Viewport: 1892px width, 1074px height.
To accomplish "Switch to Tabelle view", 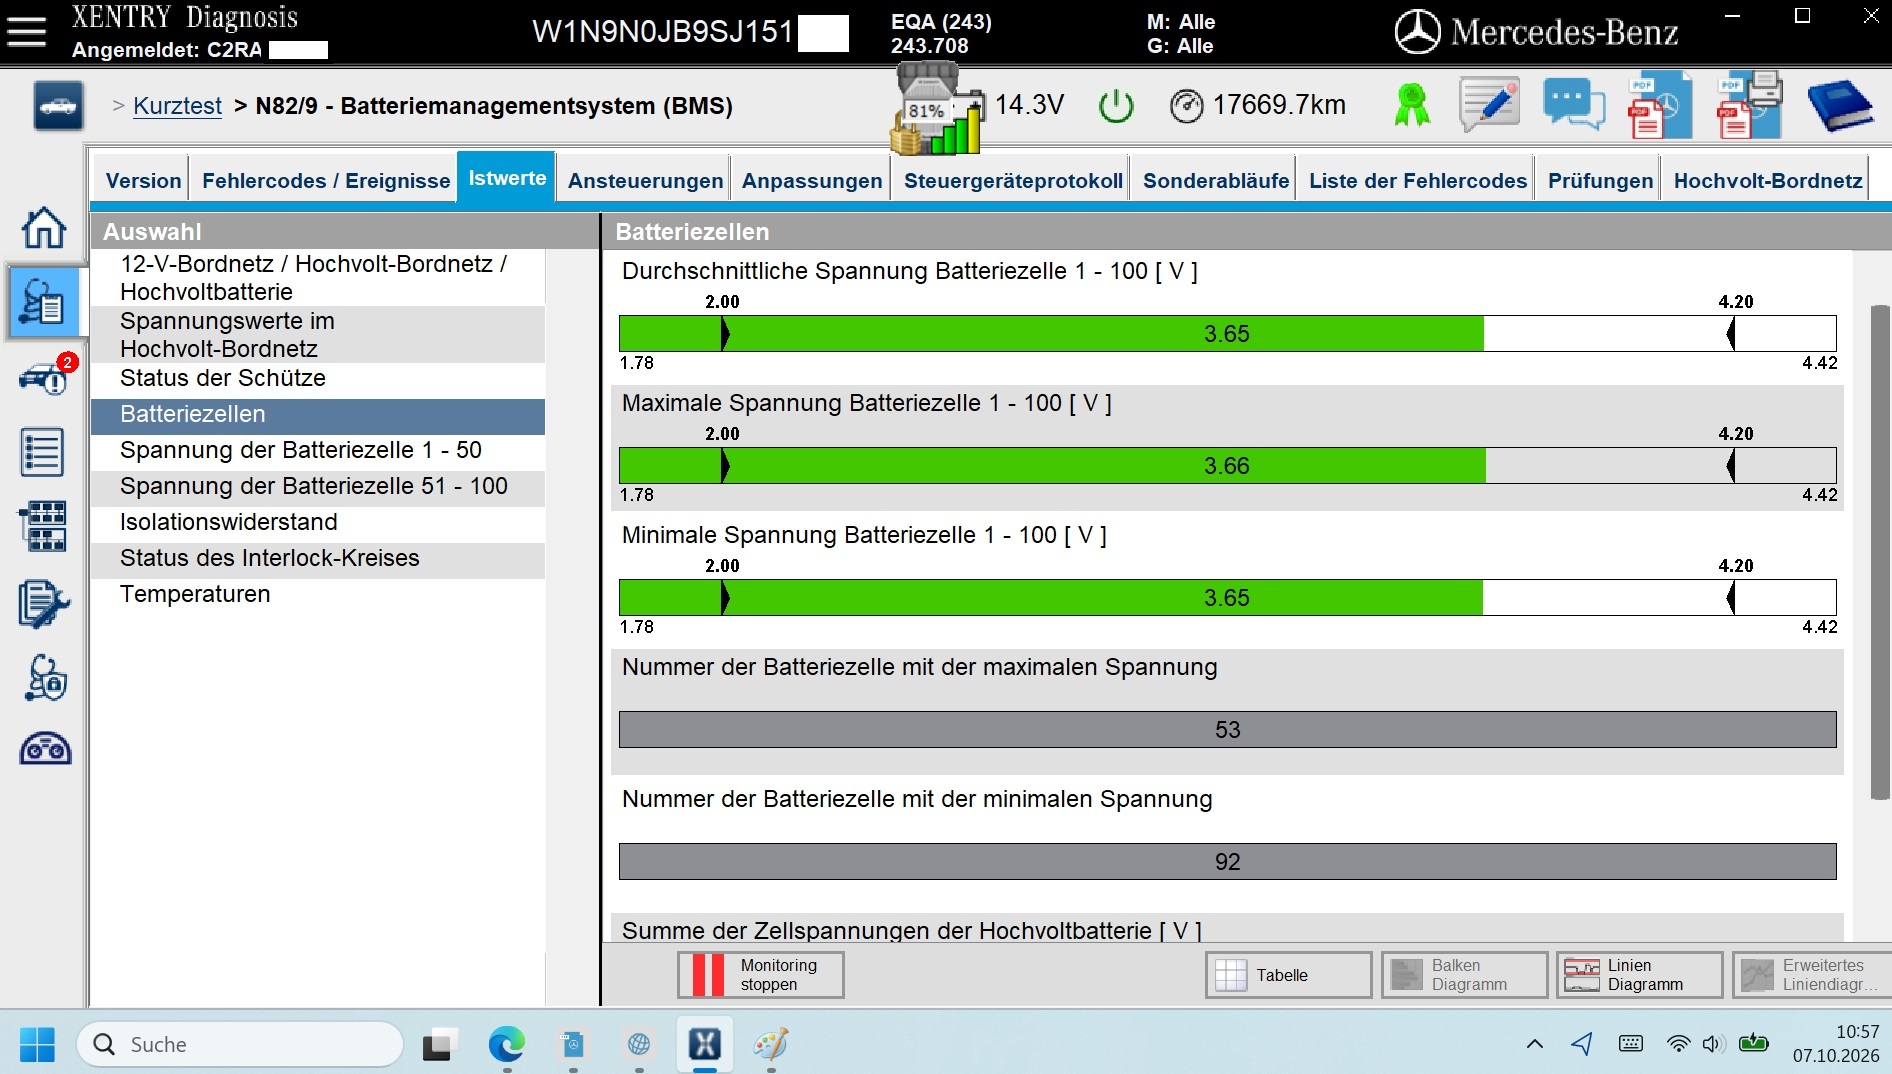I will [1289, 975].
